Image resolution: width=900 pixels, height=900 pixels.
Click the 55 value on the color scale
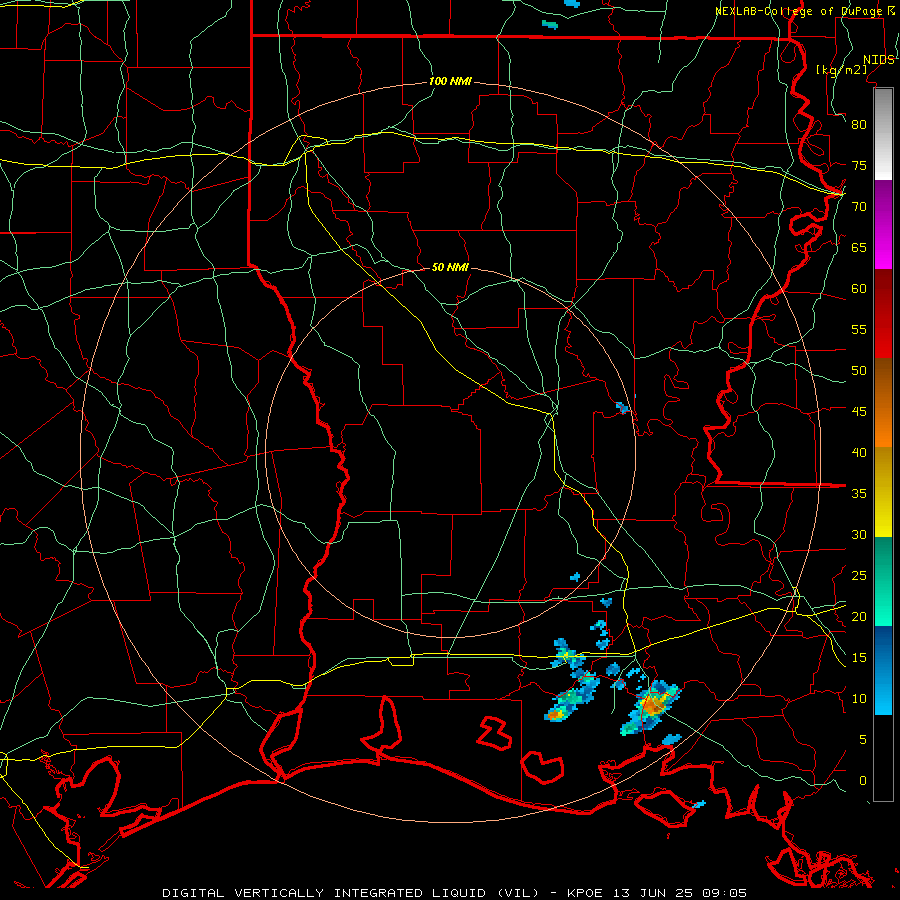coord(859,329)
